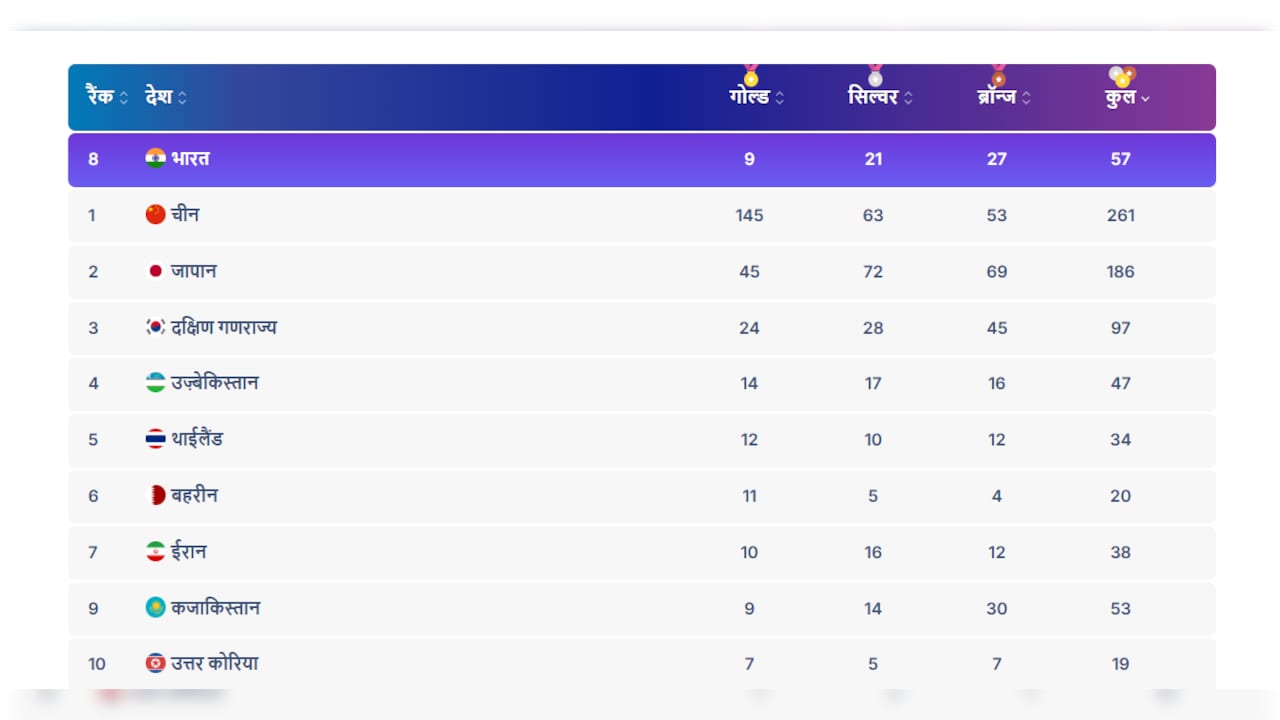
Task: Sort by गोल्ड medal count
Action: 757,97
